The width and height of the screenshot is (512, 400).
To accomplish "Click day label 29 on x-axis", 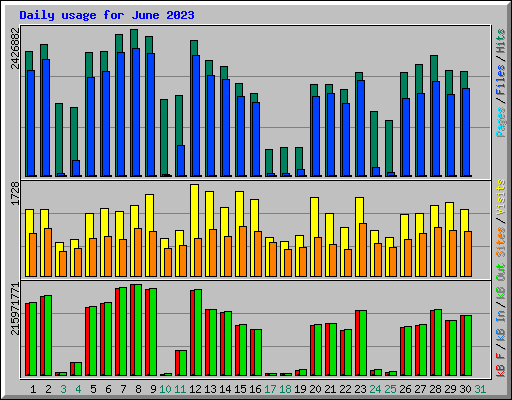I will coord(450,389).
